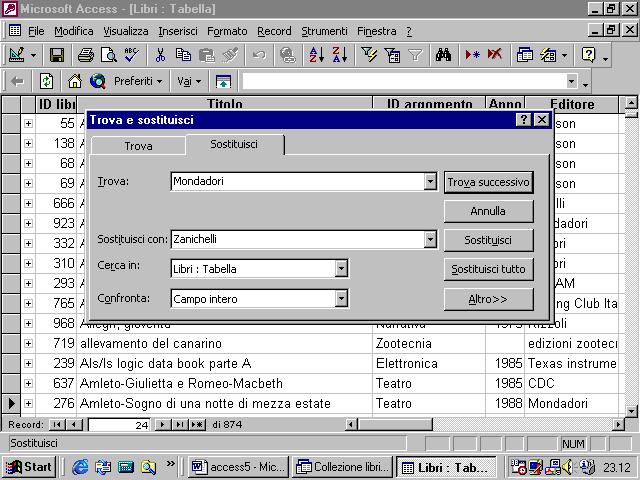
Task: Click the Paste clipboard icon
Action: pyautogui.click(x=207, y=55)
